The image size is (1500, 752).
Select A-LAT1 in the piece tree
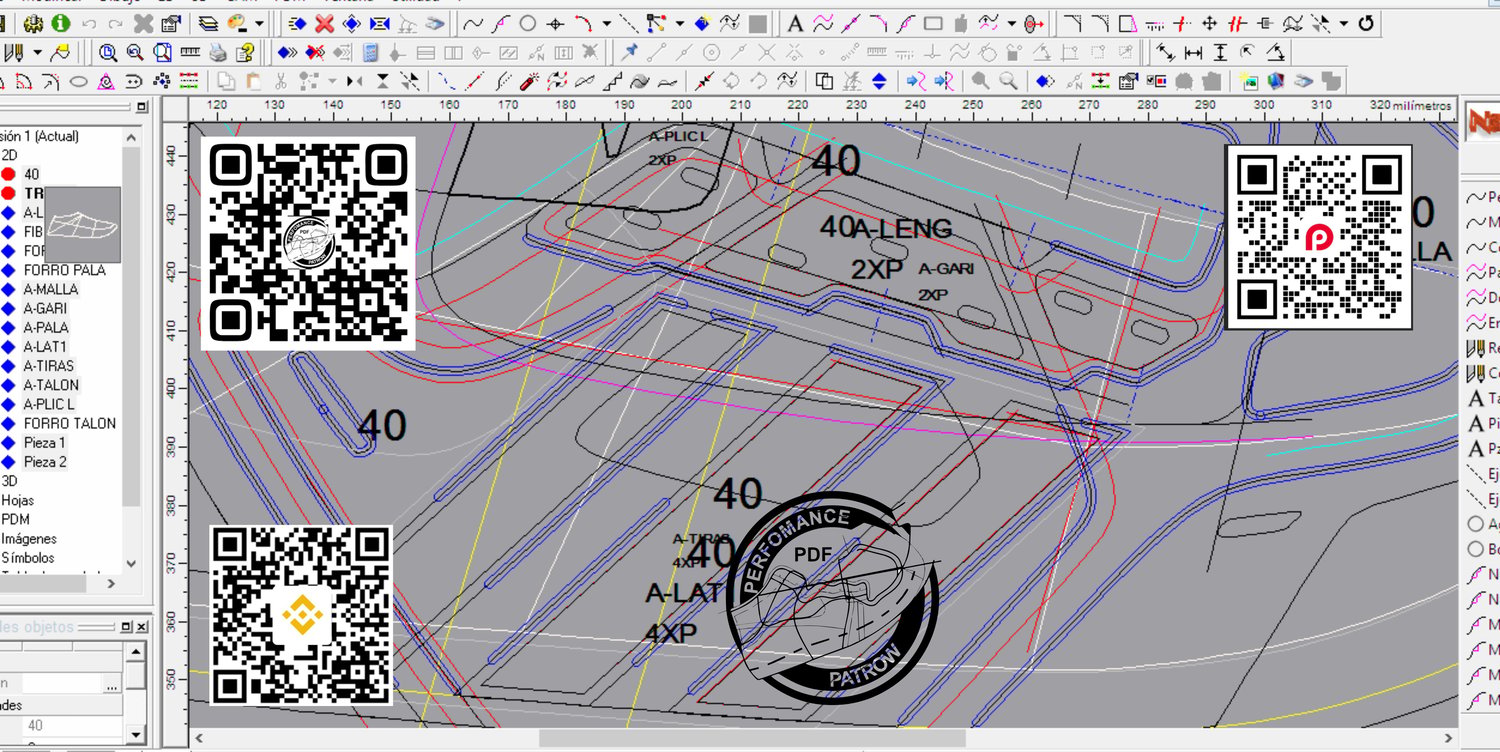[x=46, y=347]
